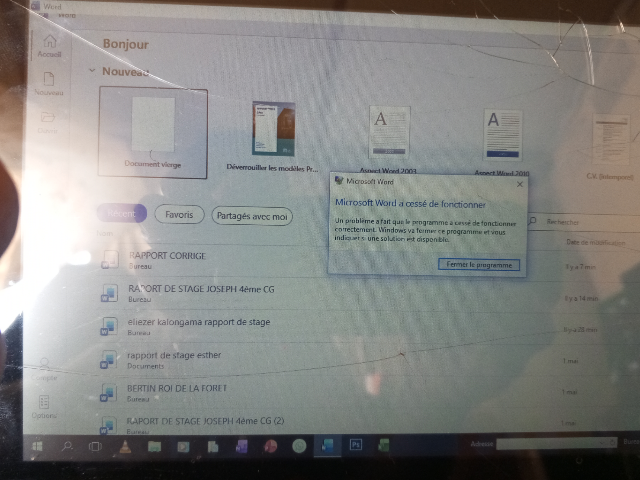Open the Compte sidebar item
Viewport: 640px width, 480px height.
pos(44,370)
